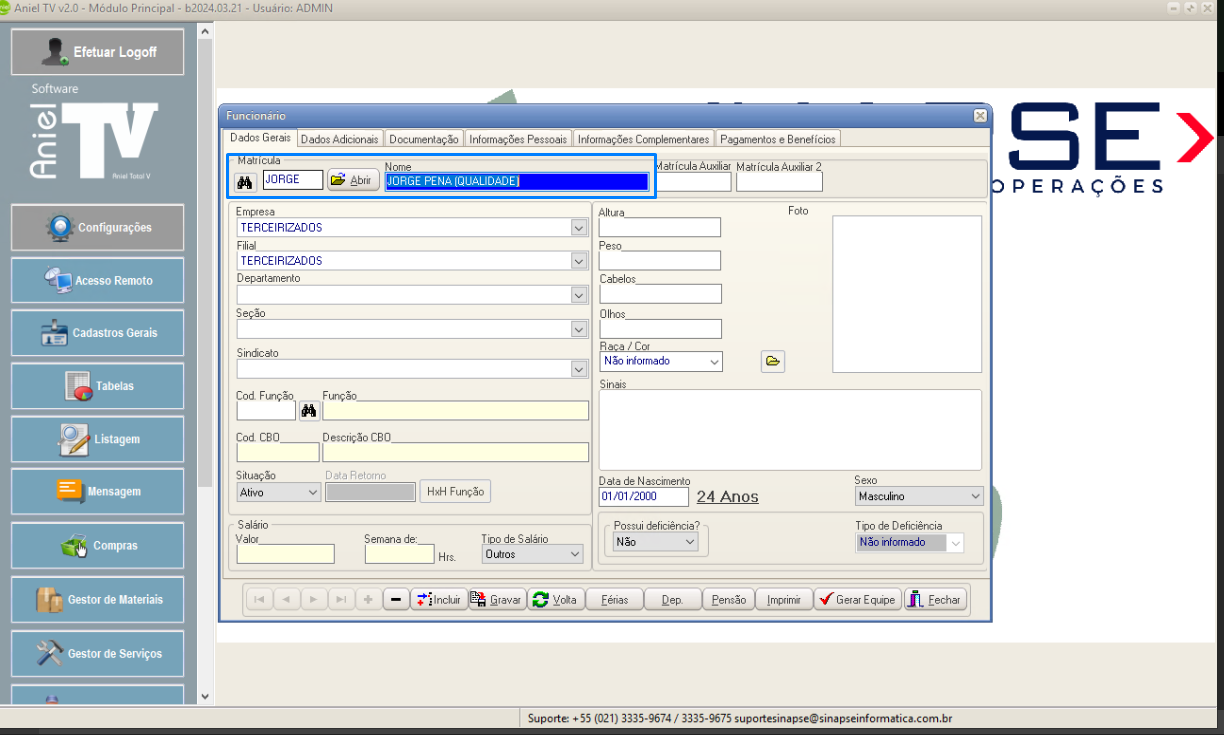Expand the Empresa dropdown
Screen dimensions: 1224x735
click(x=578, y=228)
